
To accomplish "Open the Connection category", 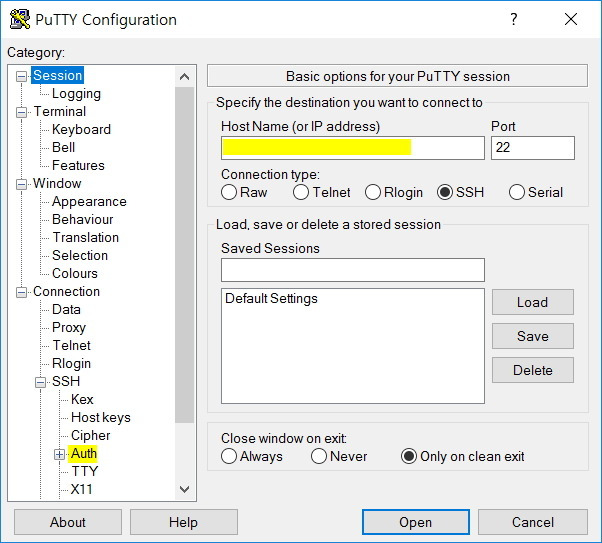I will pos(66,291).
